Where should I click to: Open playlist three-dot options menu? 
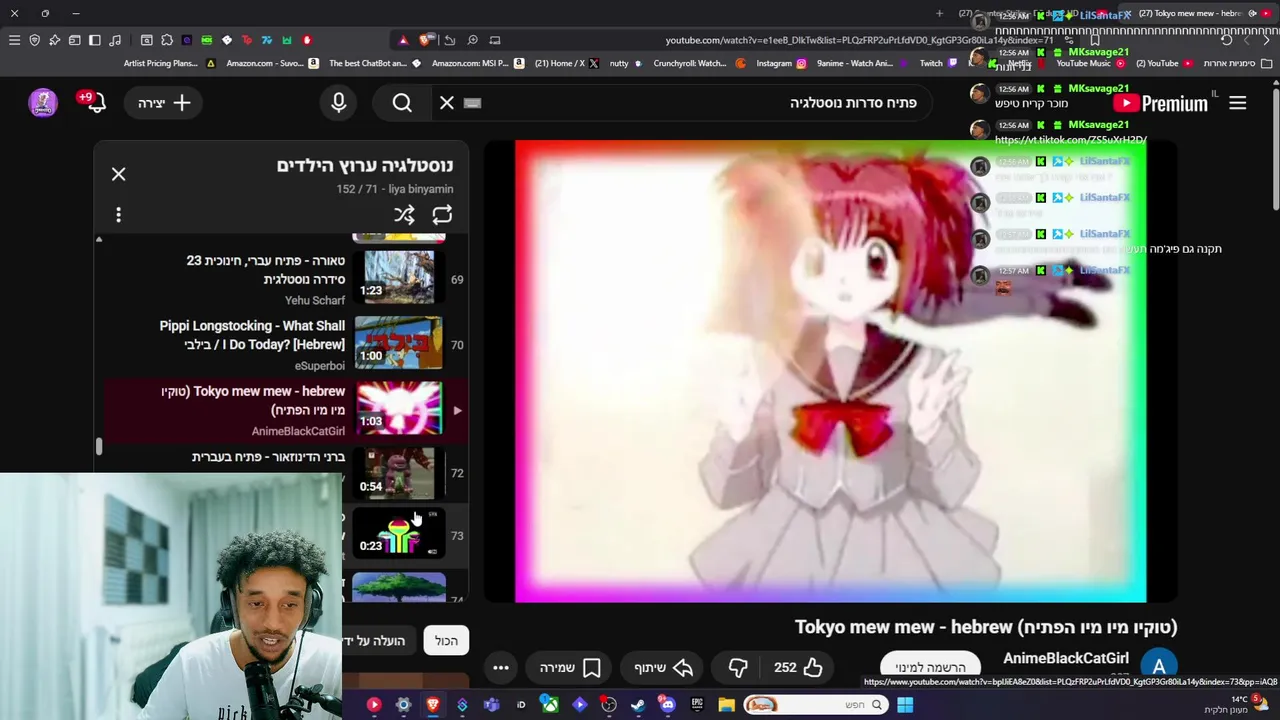118,215
